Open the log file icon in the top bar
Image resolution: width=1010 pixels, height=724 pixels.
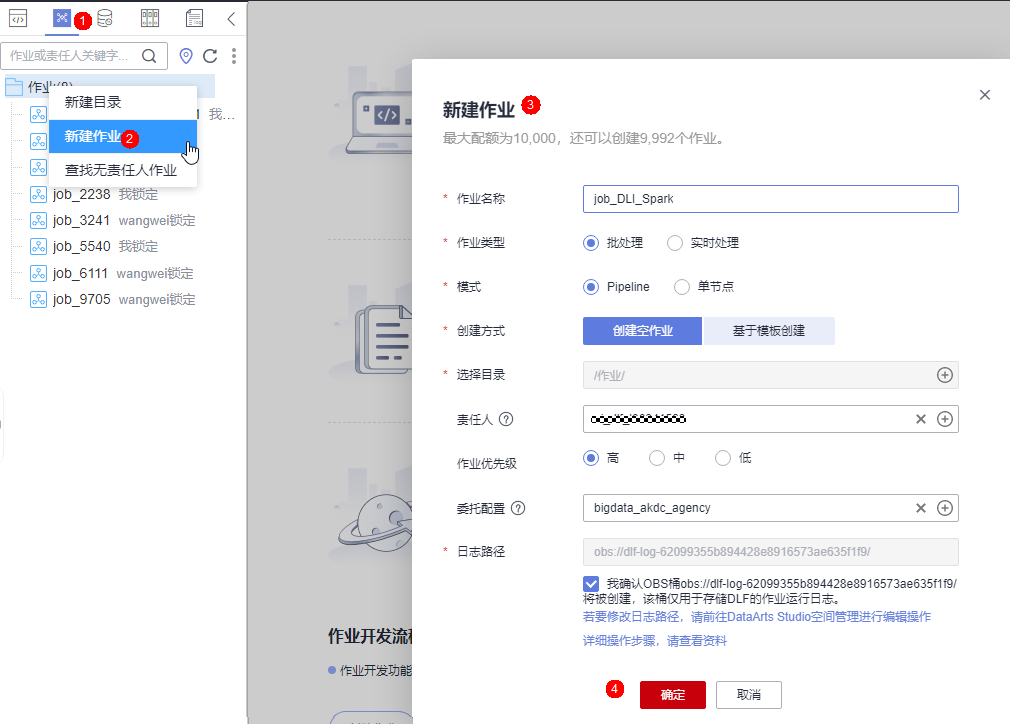194,18
